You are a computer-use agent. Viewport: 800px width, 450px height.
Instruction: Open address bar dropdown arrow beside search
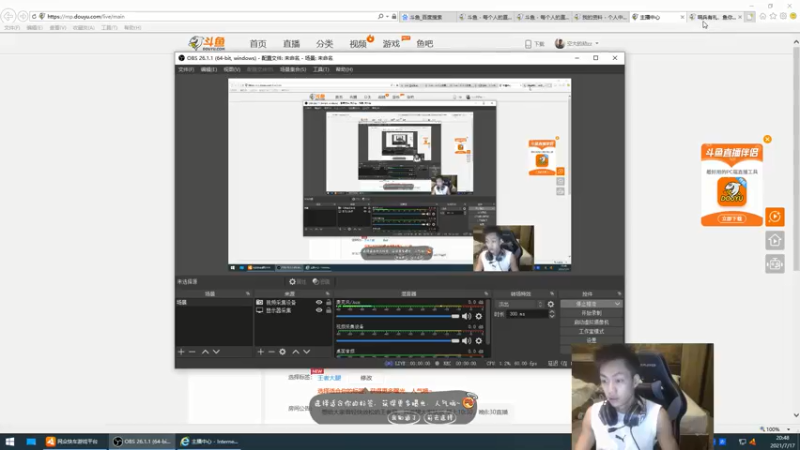click(x=387, y=16)
